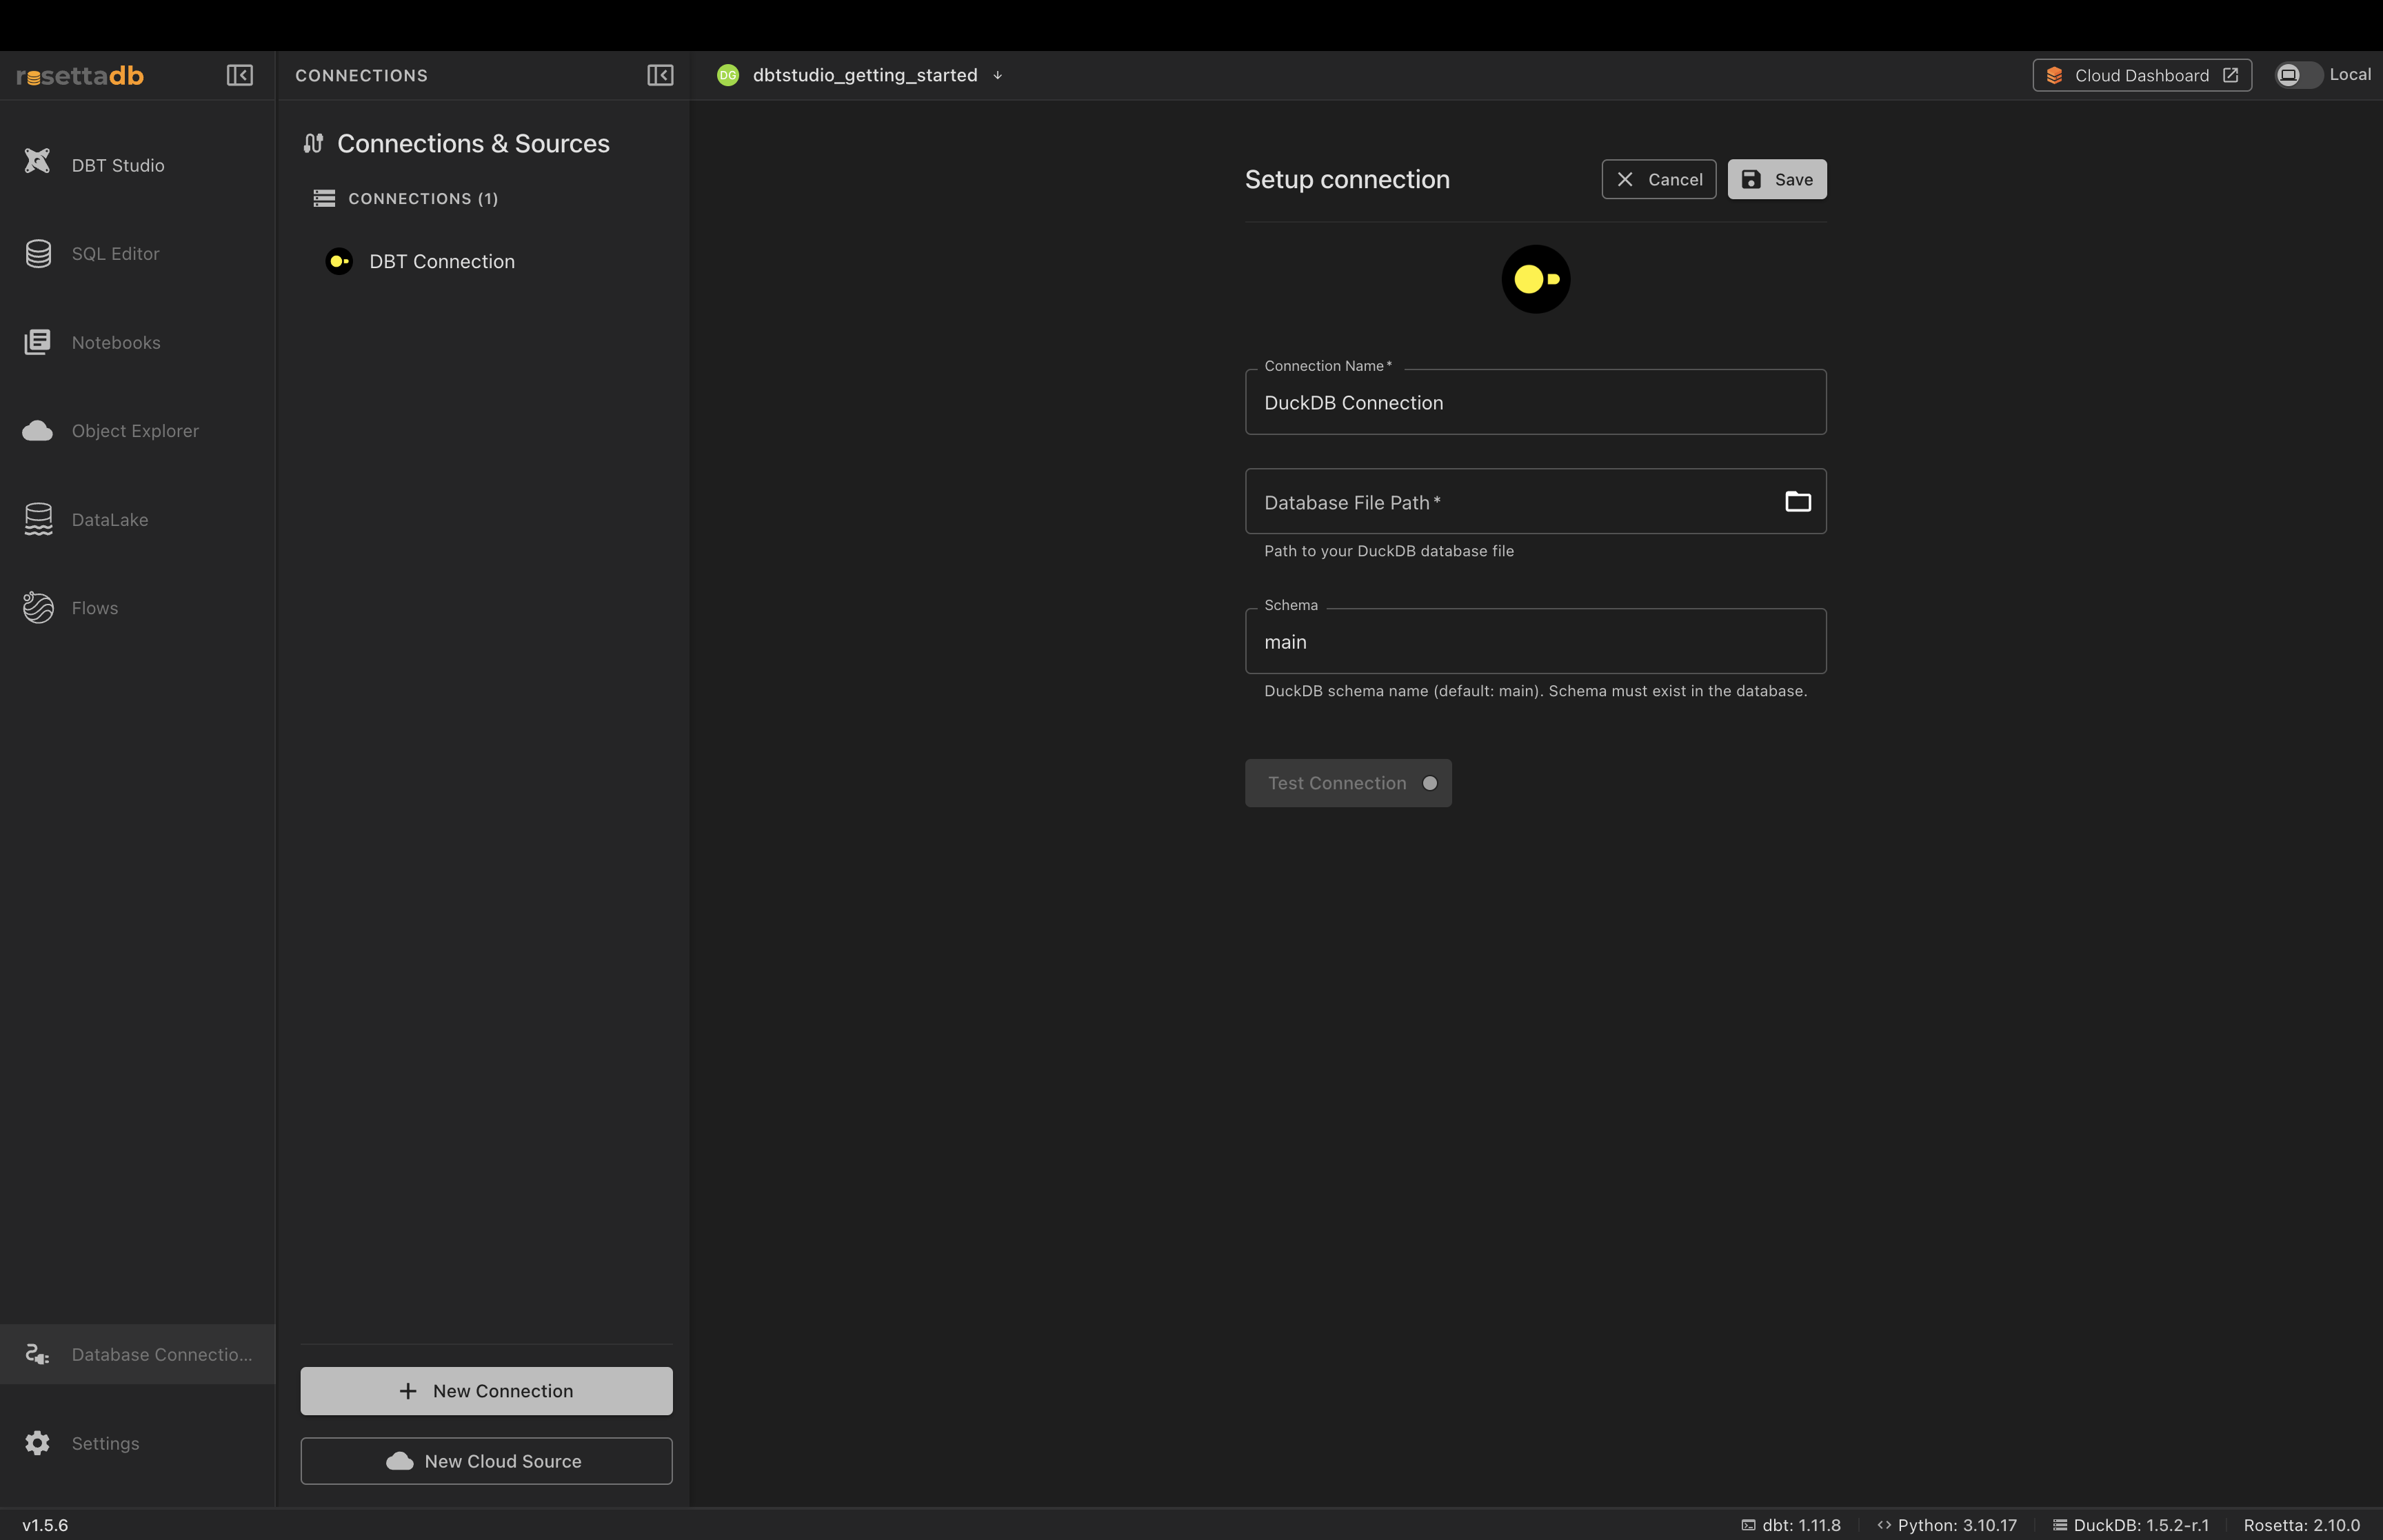Open DataLake from the sidebar

click(137, 519)
